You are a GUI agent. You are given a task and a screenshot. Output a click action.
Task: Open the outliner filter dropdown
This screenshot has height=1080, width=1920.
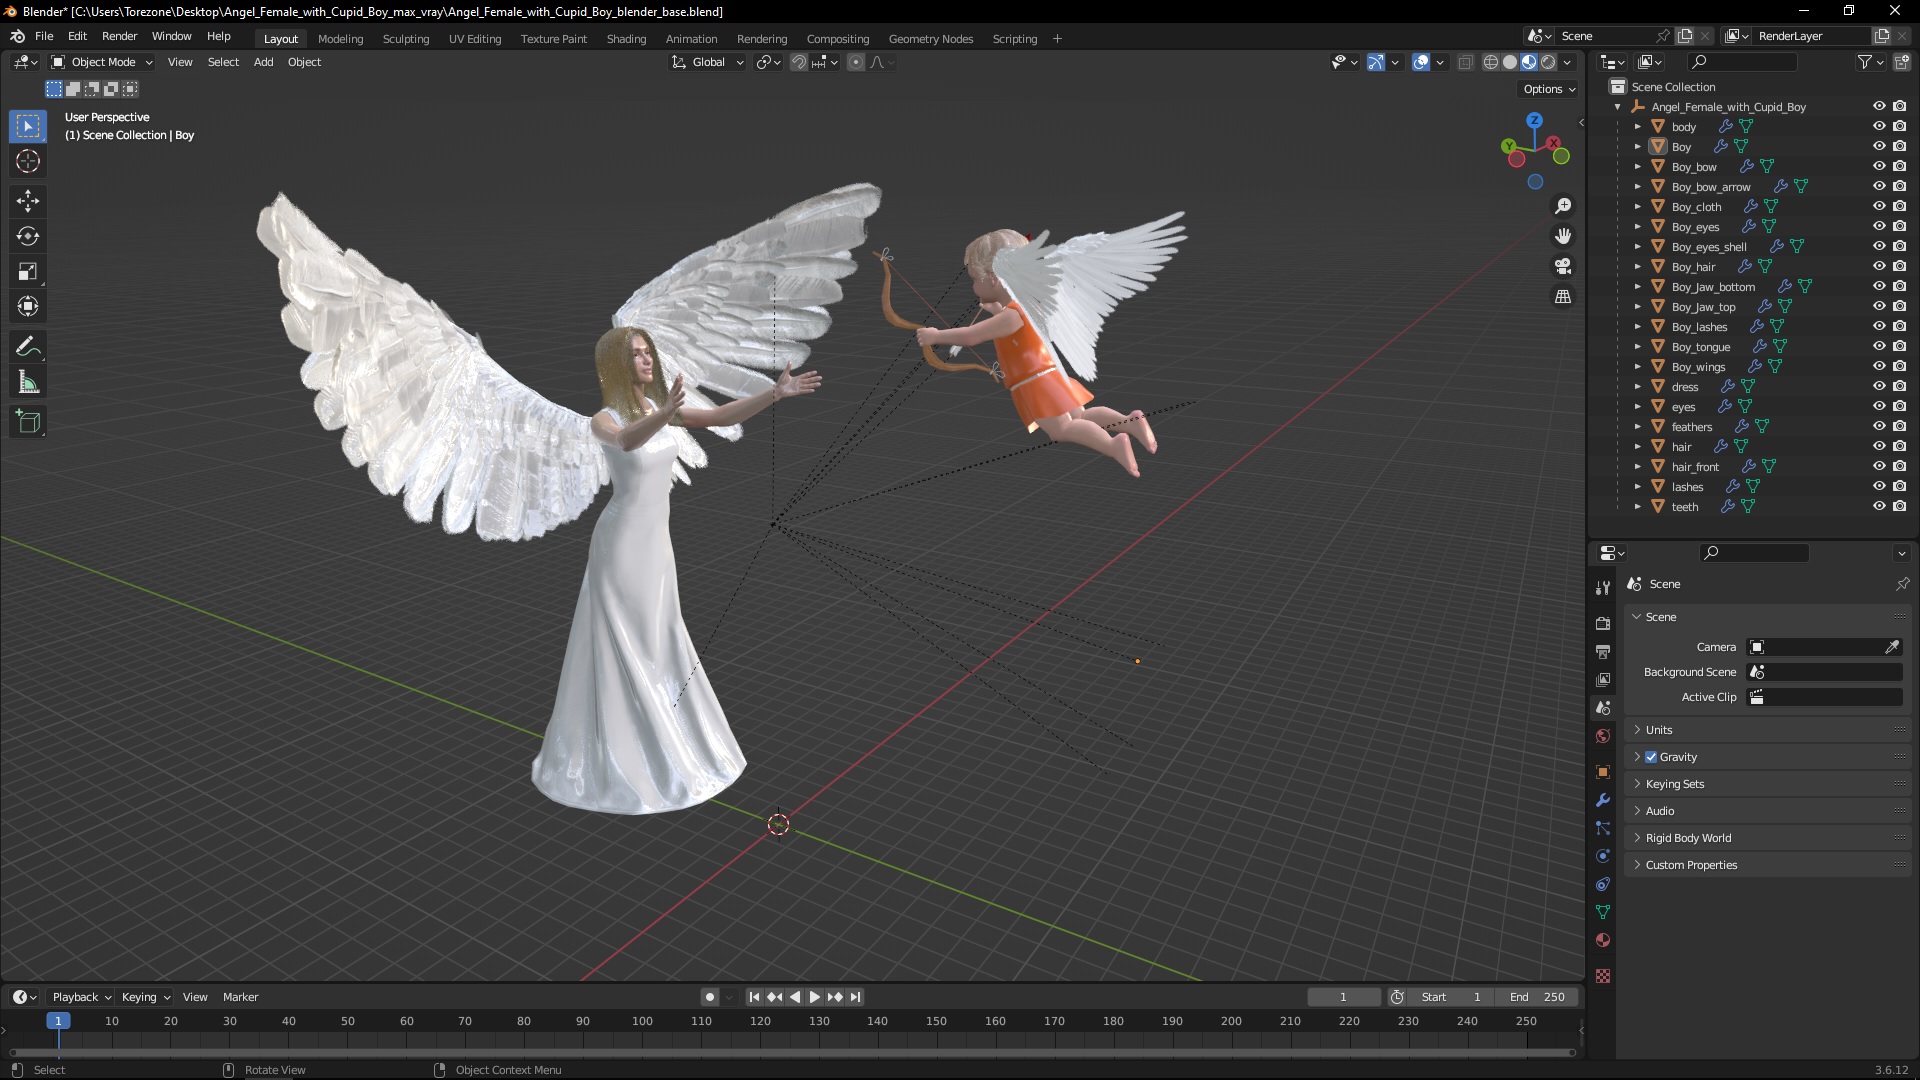pos(1870,62)
